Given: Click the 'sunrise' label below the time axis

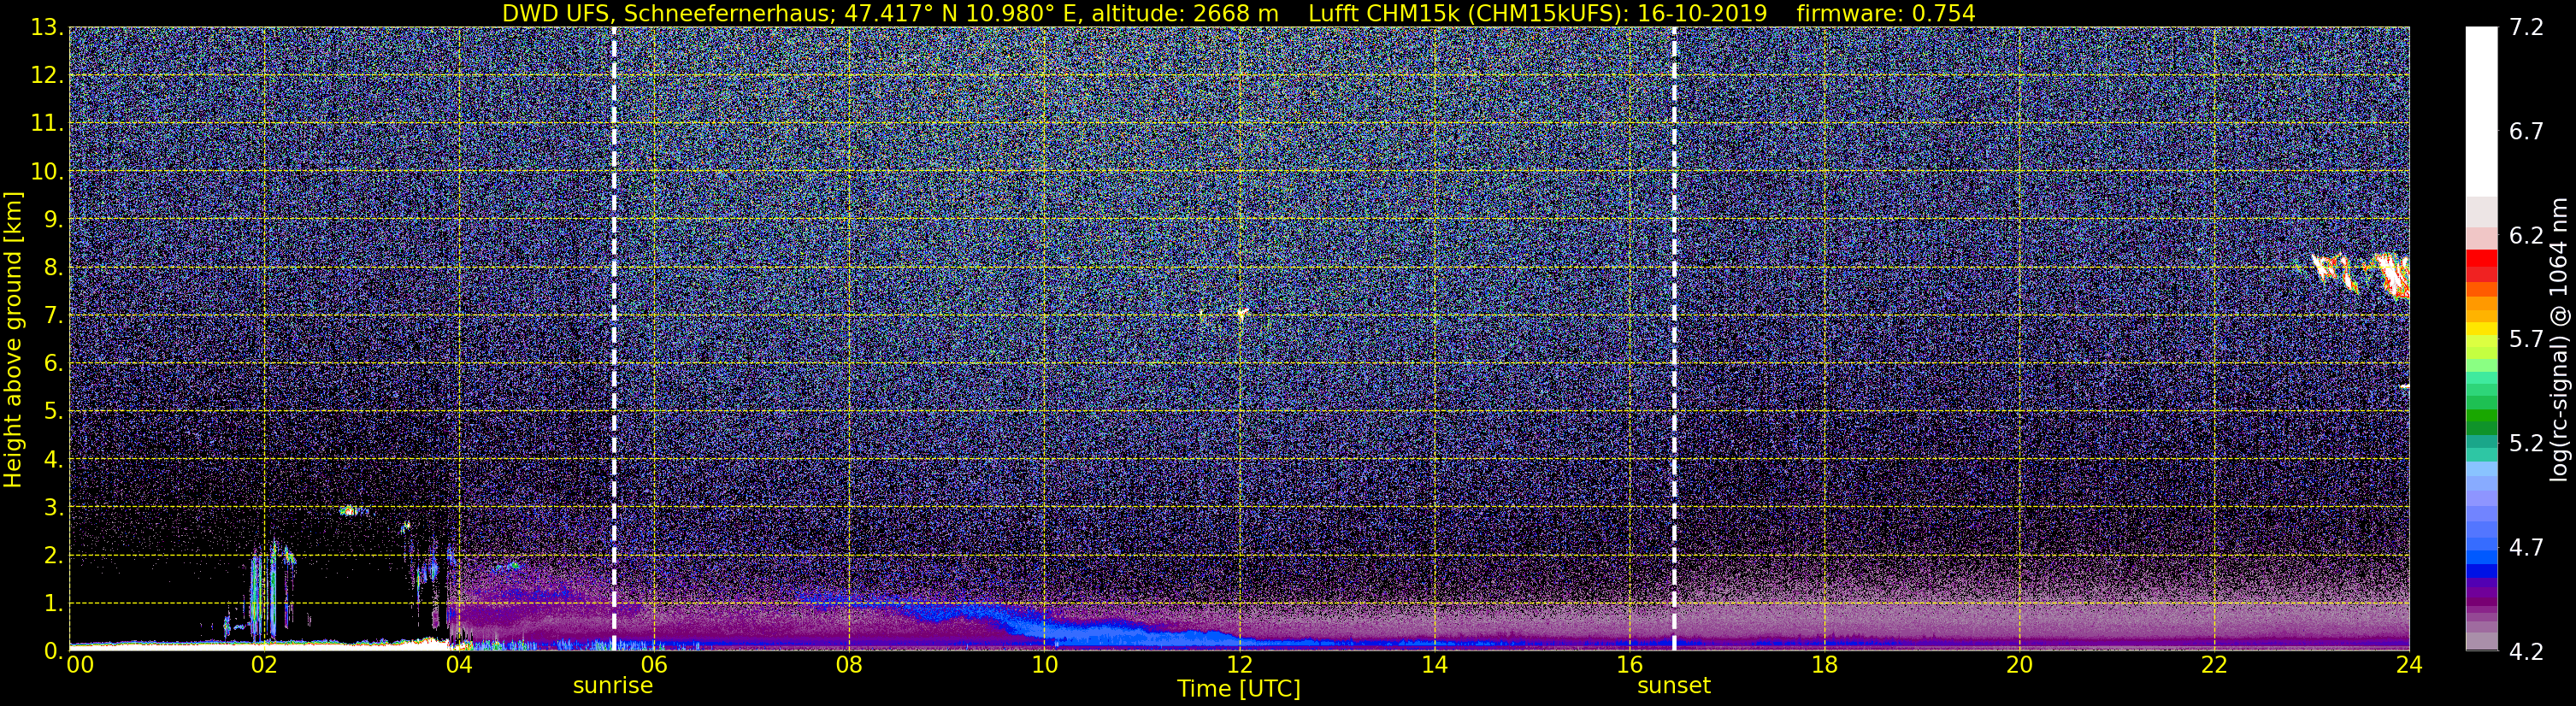Looking at the screenshot, I should (612, 686).
